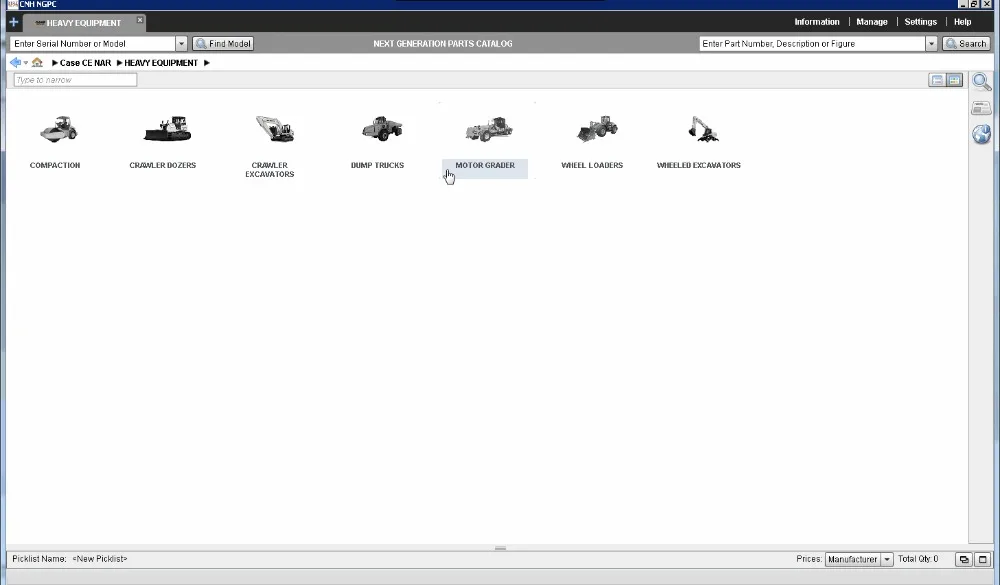Click the CNH NGPC app icon in title bar

point(13,4)
